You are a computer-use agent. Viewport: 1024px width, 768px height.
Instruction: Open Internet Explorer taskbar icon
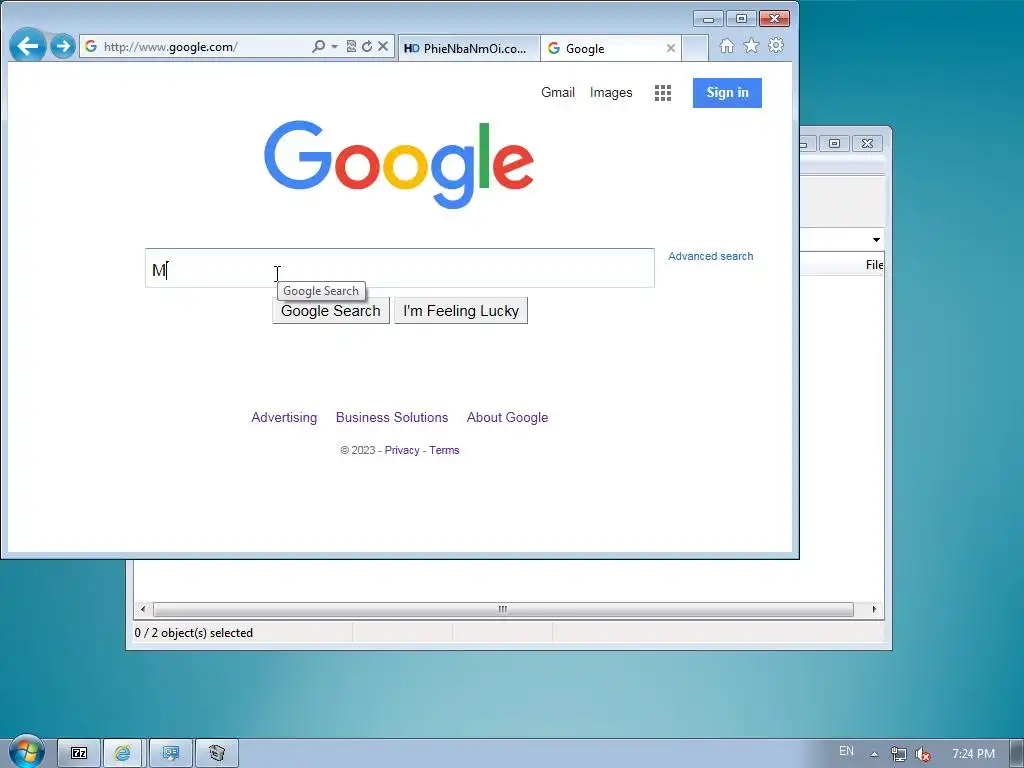tap(123, 753)
